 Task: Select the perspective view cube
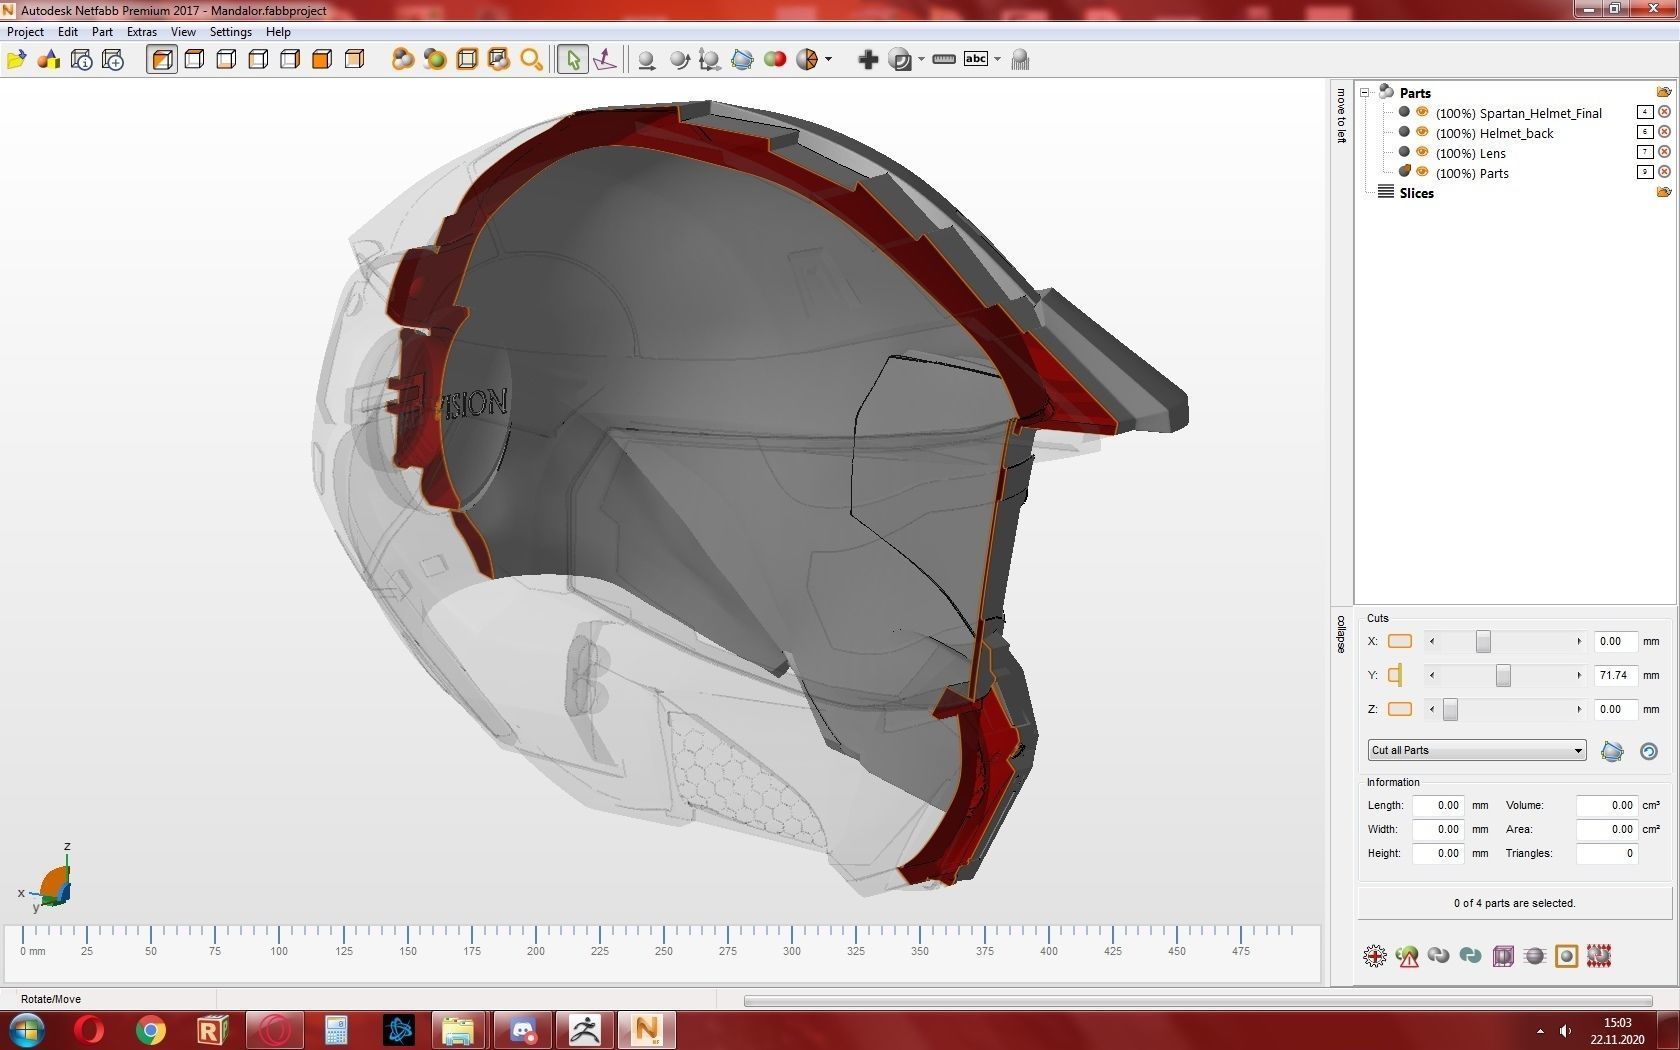point(162,60)
